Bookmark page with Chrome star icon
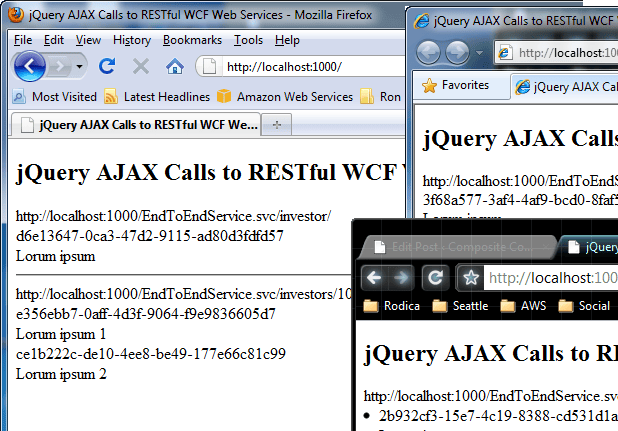This screenshot has width=618, height=431. pyautogui.click(x=471, y=278)
